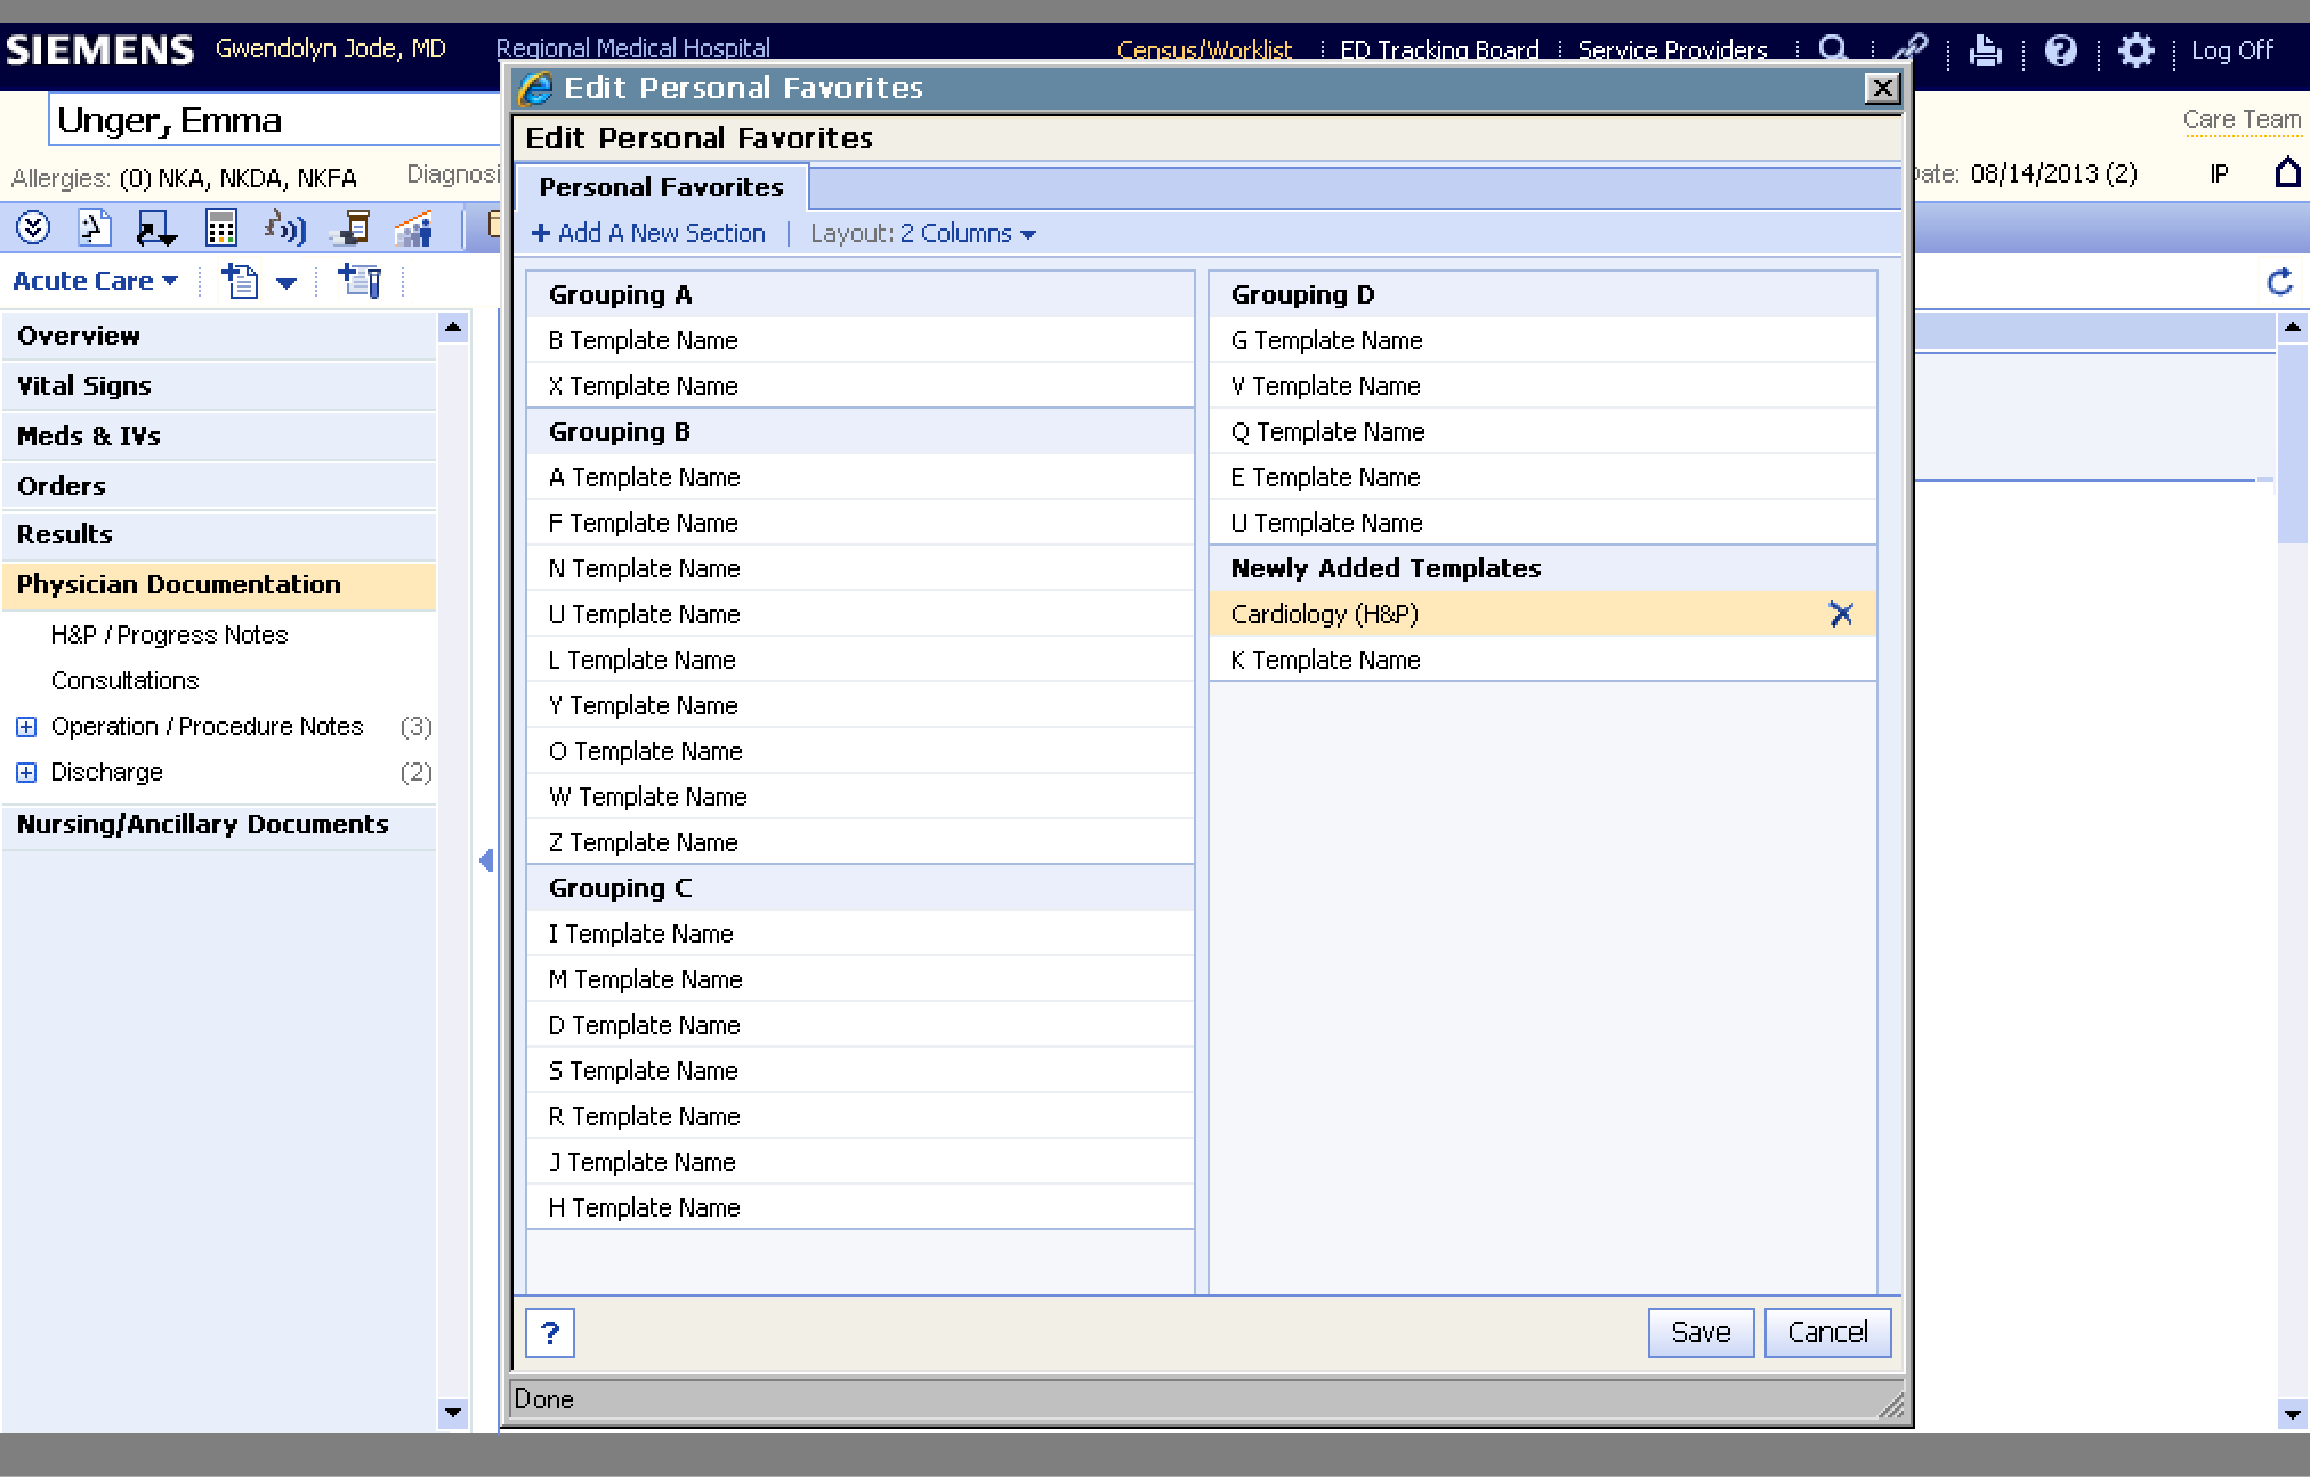Click the Add A New Section link
Viewport: 2310px width, 1477px height.
[x=649, y=234]
